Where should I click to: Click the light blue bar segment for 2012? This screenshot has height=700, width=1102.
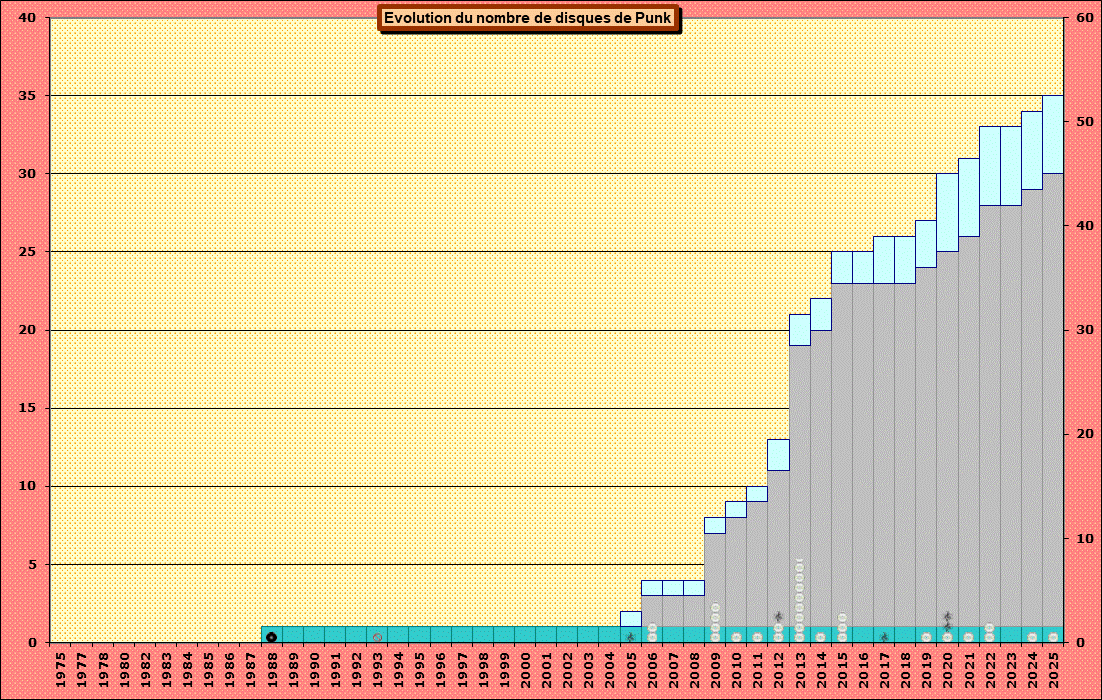778,455
